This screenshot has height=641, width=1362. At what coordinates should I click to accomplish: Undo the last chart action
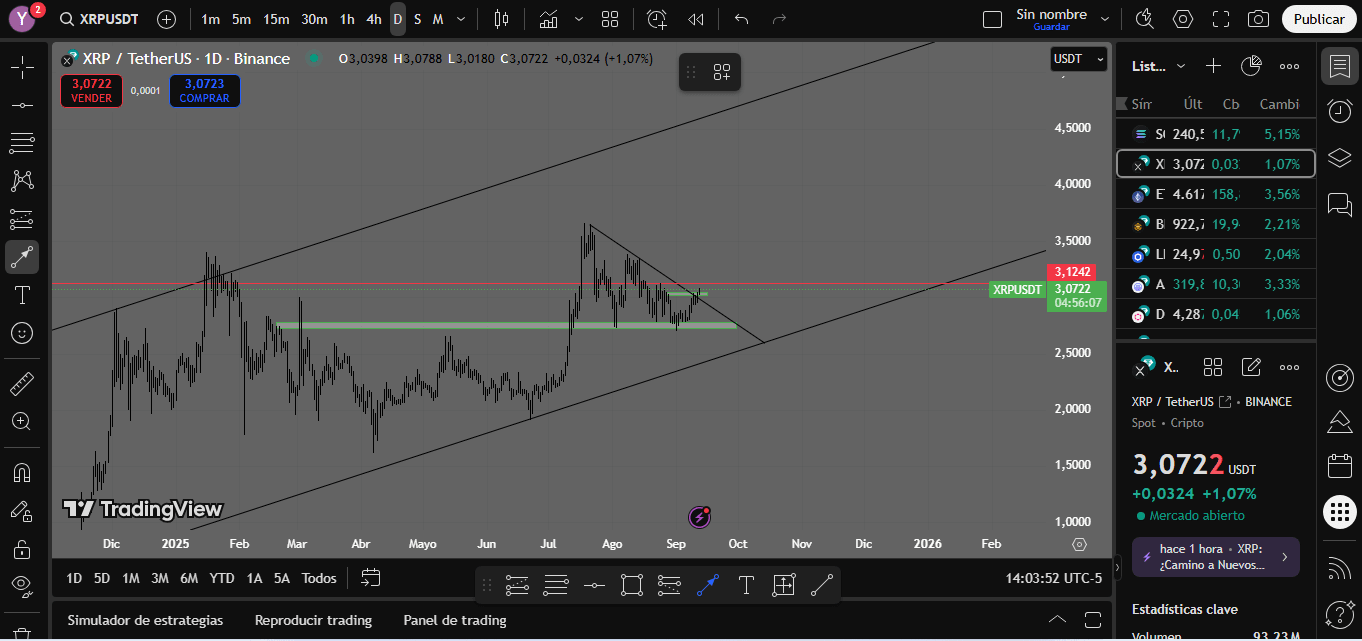[741, 19]
